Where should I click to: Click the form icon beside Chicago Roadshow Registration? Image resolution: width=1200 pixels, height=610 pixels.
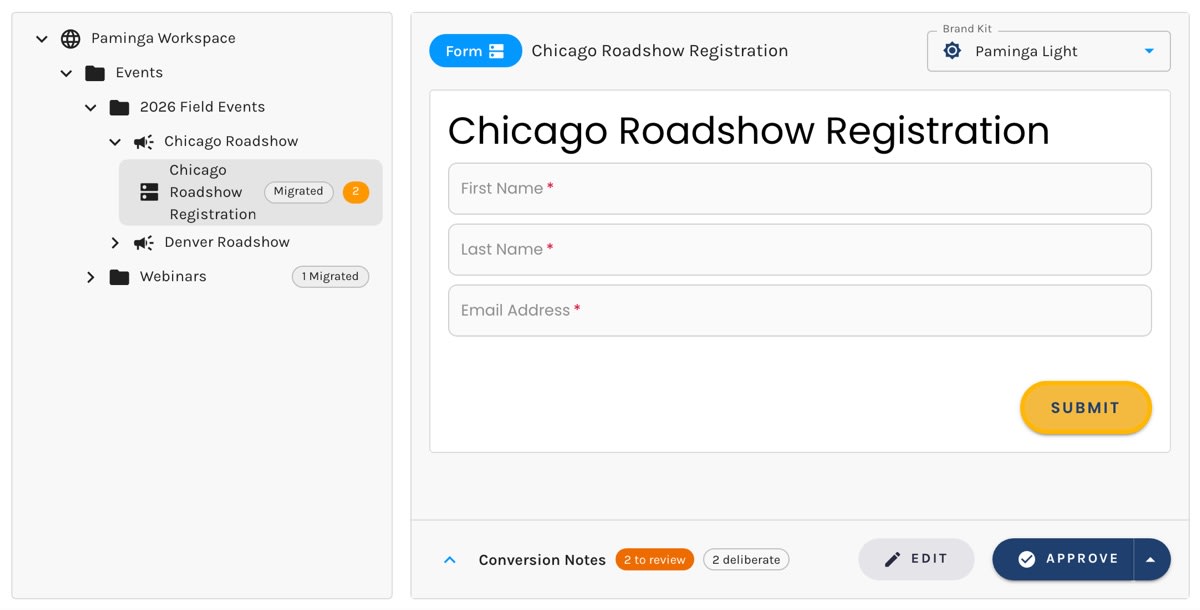(x=149, y=192)
